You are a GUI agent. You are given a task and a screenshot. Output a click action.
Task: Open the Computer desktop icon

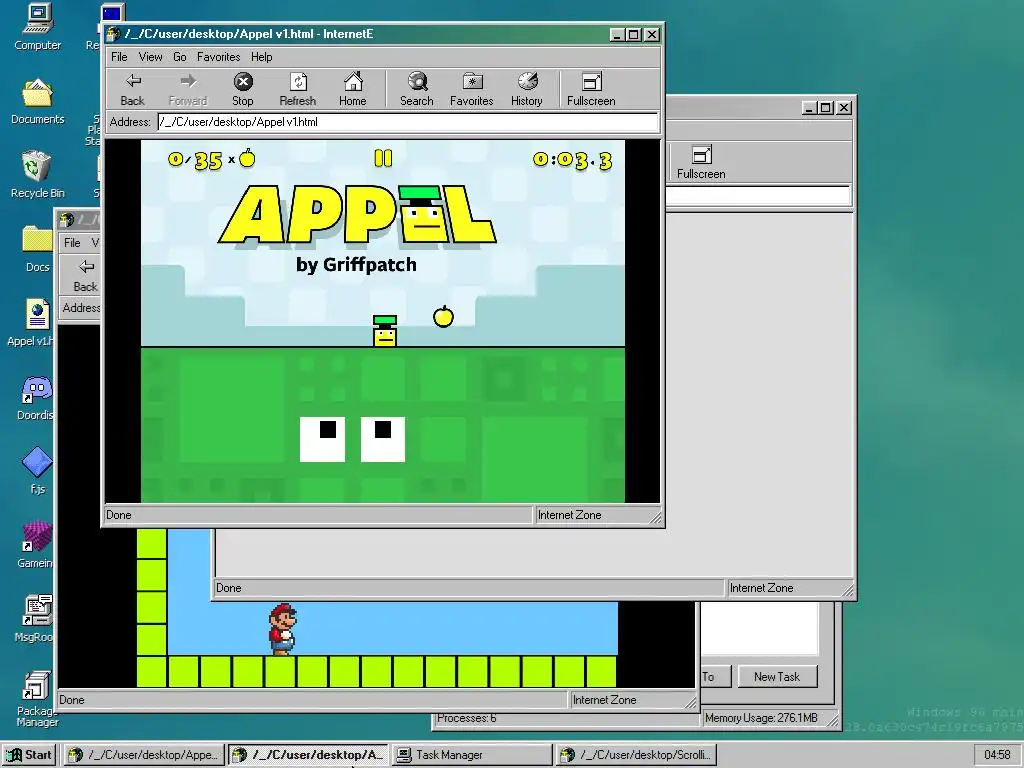37,27
